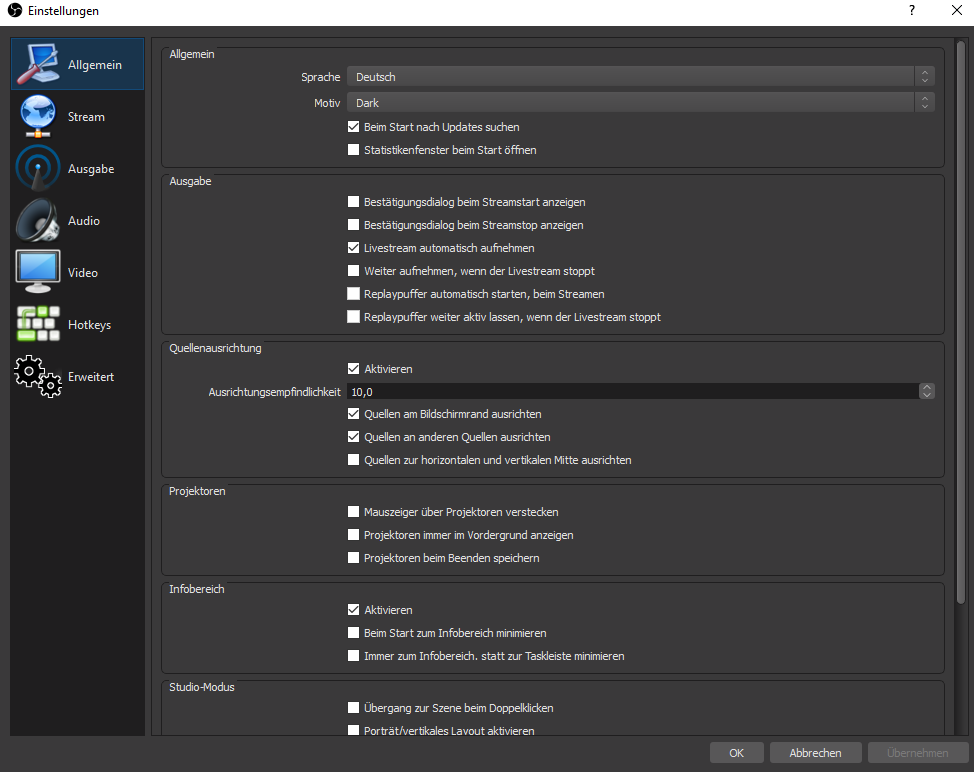Click the Video monitor icon
974x772 pixels.
[x=38, y=272]
